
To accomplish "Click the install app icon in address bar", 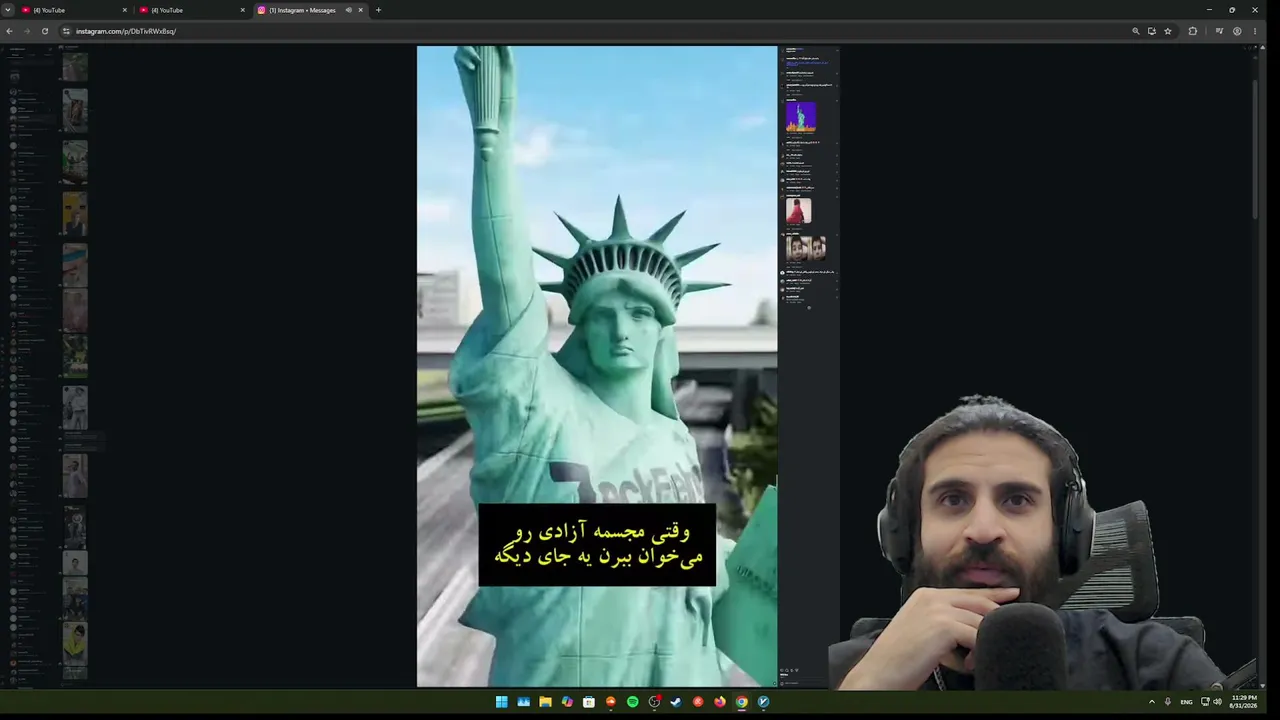I will 1152,31.
